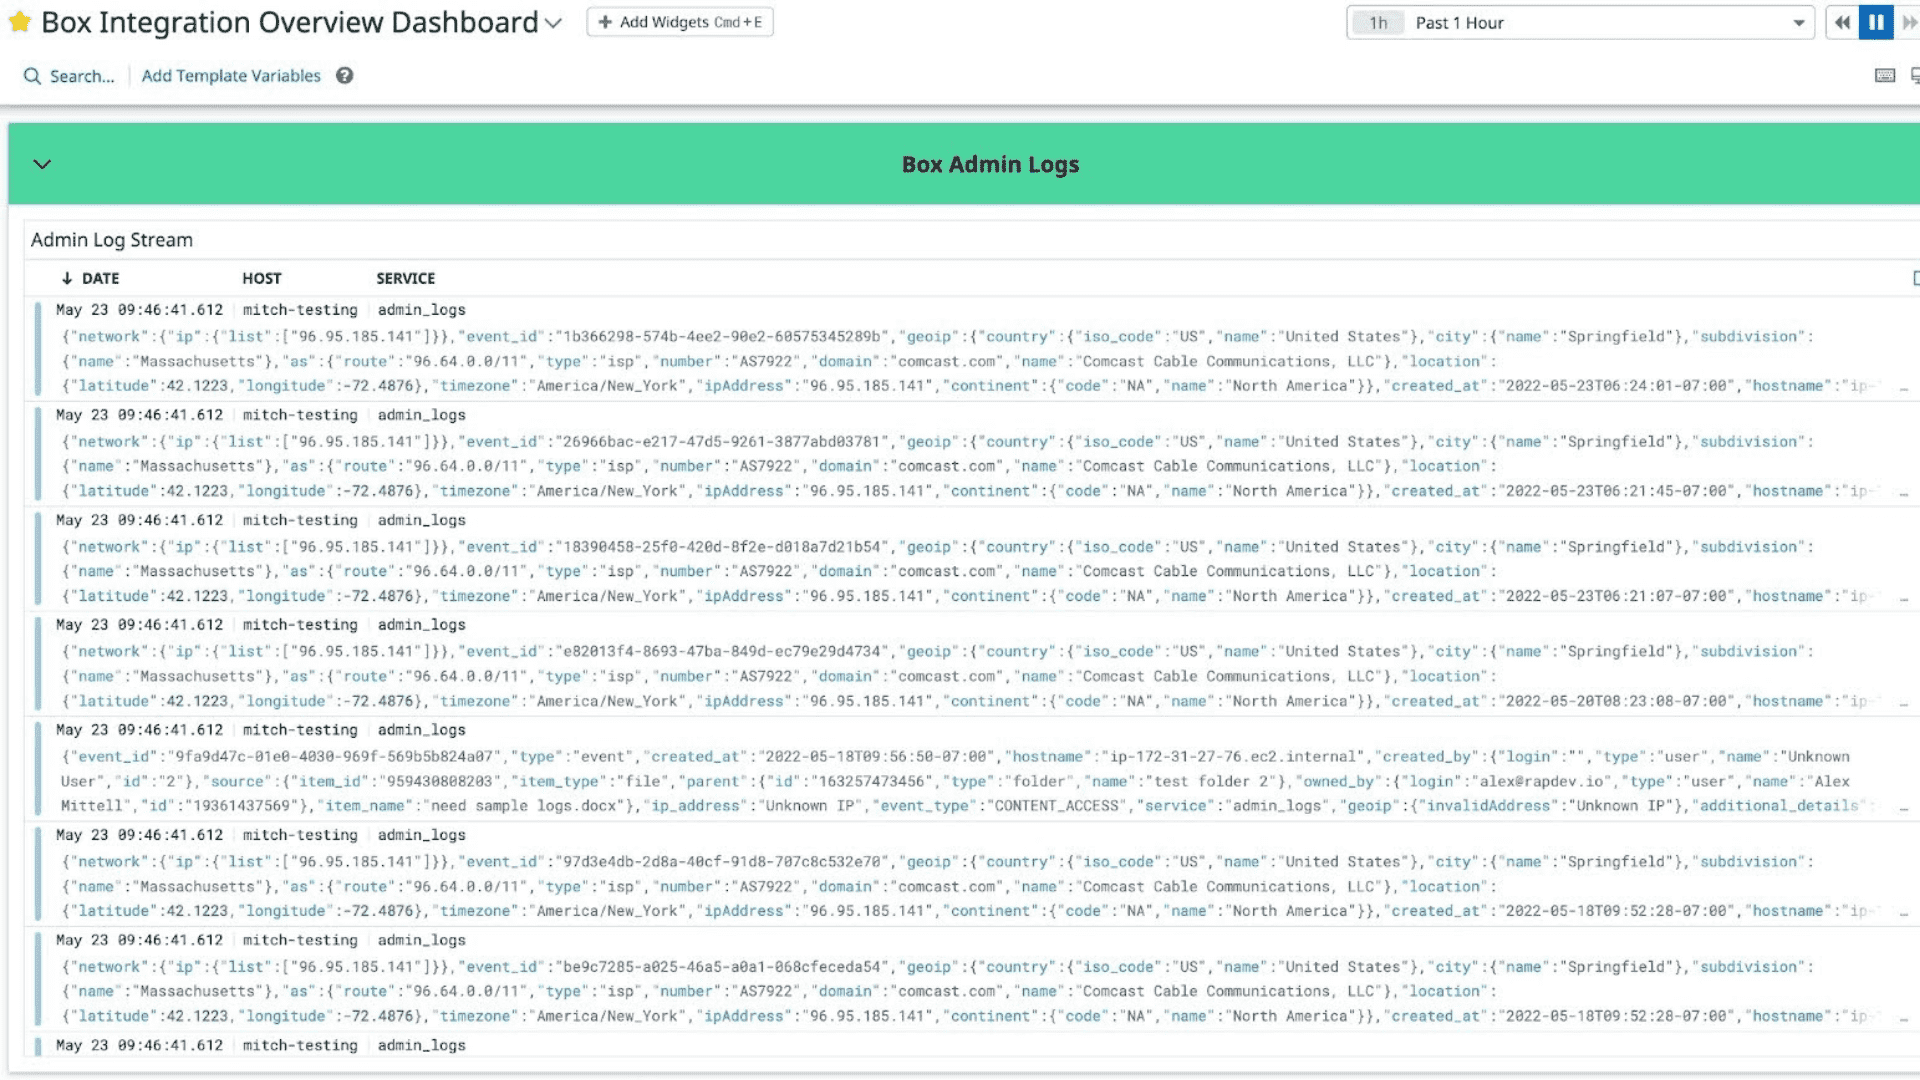Sort logs by the DATE column
Screen dimensions: 1920x1080
point(100,278)
